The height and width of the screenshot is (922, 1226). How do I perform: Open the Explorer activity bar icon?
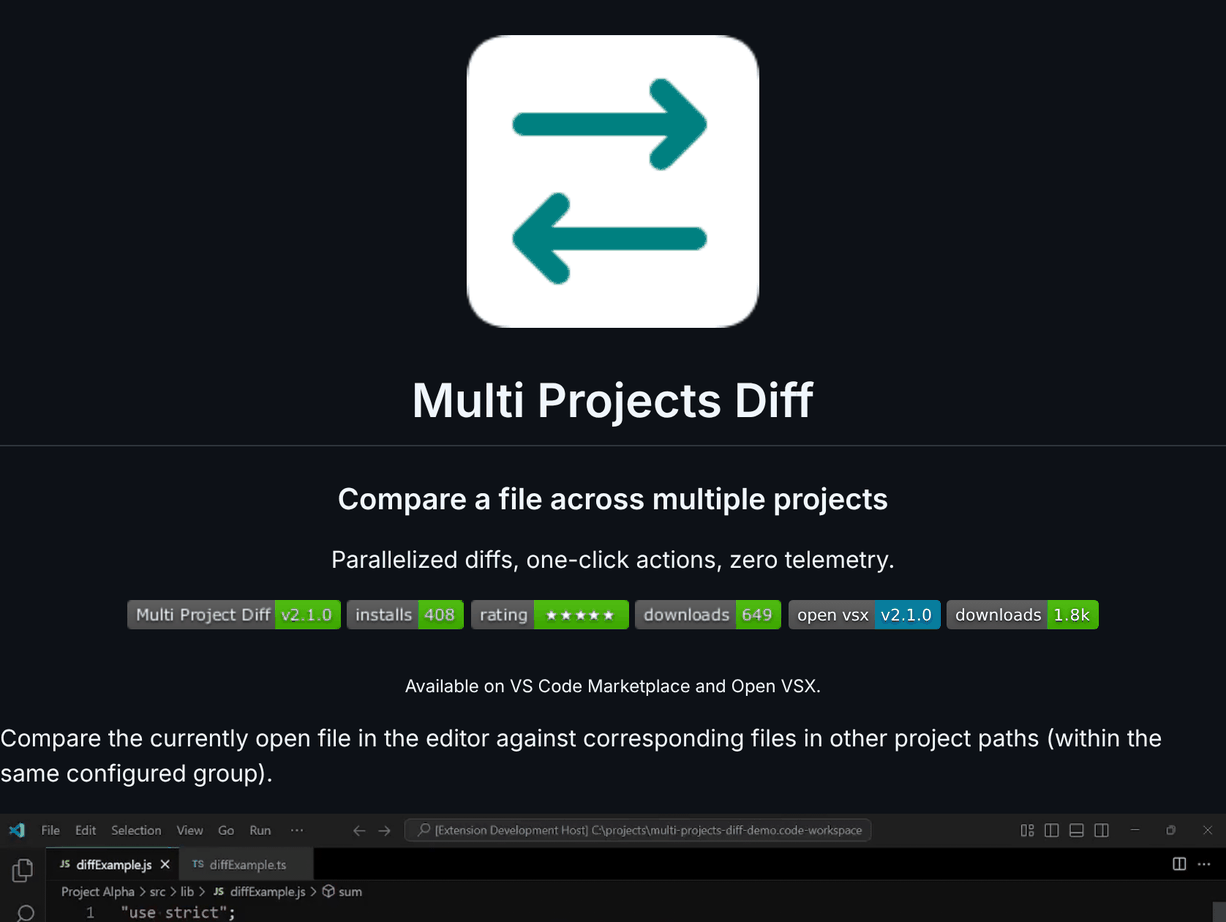[x=22, y=870]
